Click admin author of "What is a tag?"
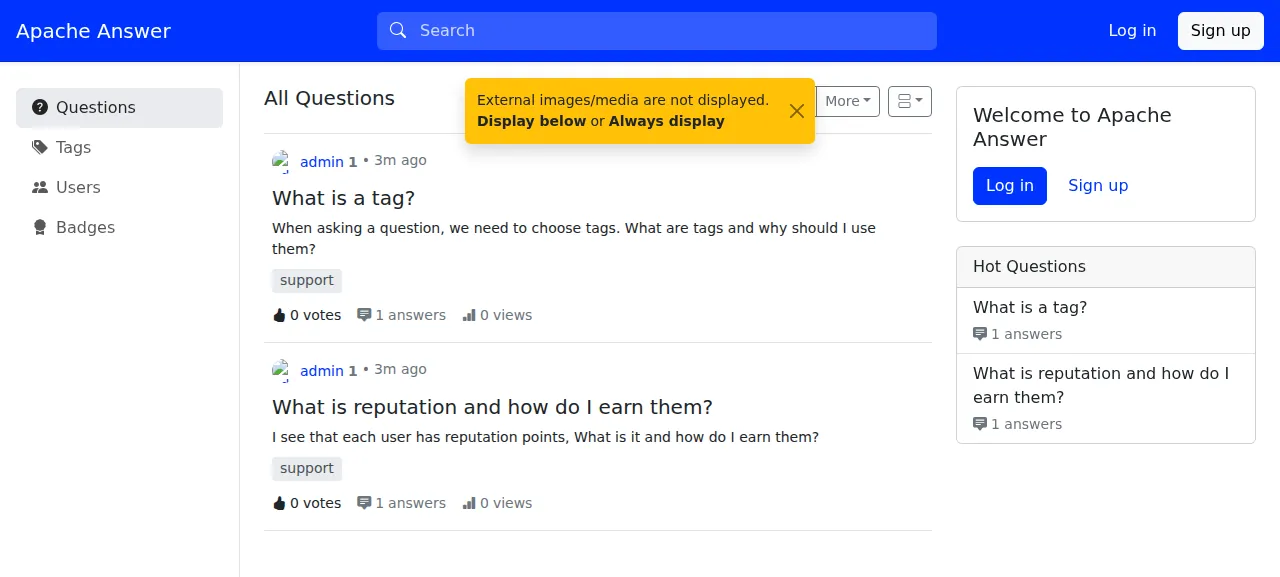 click(322, 162)
